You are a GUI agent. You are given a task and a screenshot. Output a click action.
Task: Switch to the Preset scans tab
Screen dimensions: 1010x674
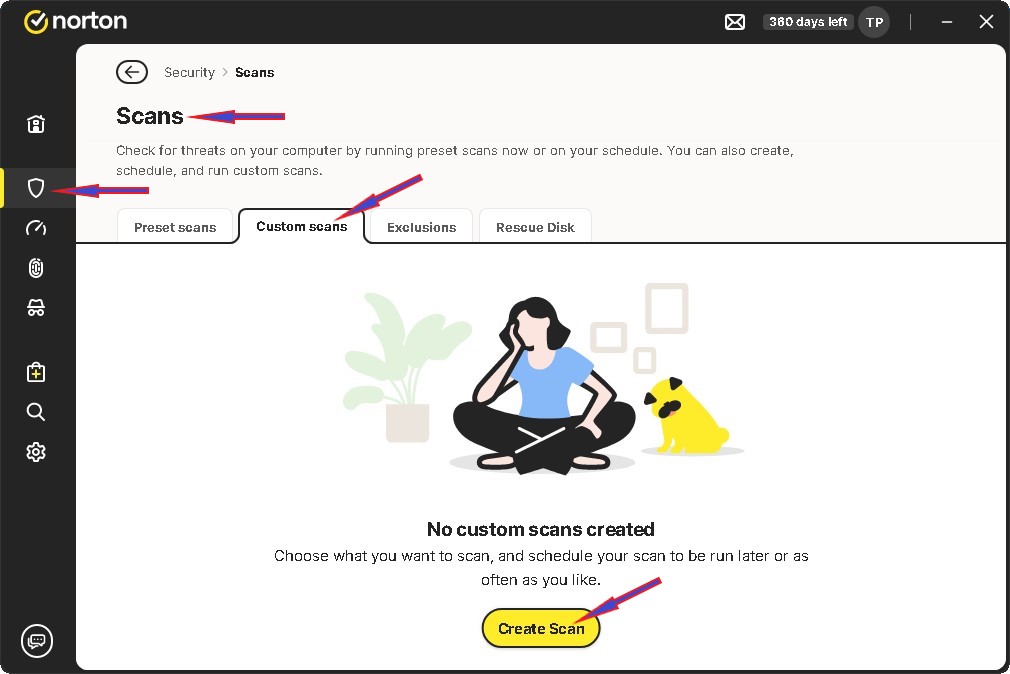(x=176, y=227)
